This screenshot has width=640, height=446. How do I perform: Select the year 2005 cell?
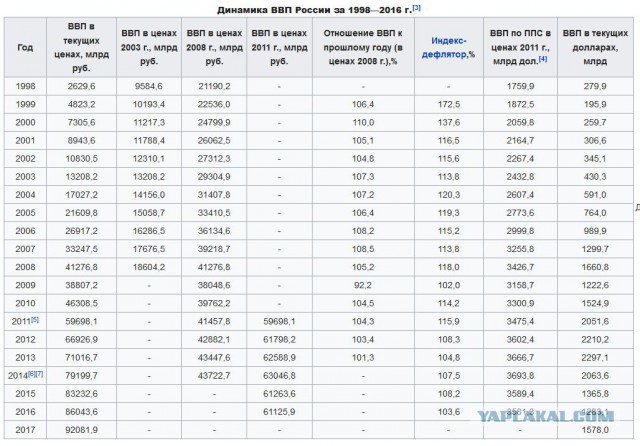tap(25, 213)
